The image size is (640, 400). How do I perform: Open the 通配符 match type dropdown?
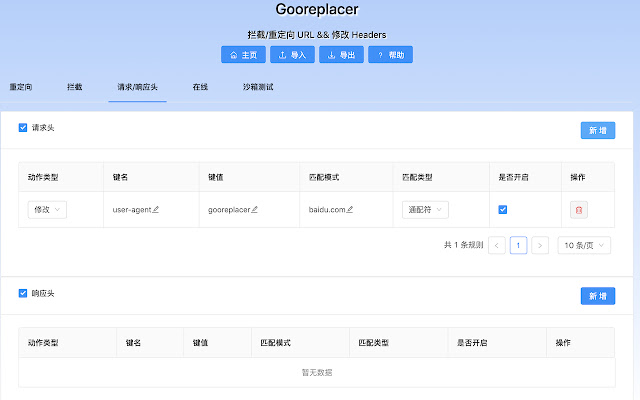424,210
